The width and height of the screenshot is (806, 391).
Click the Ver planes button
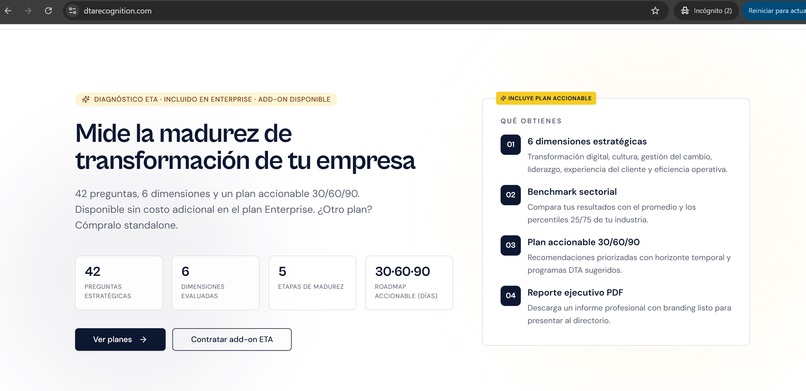(x=120, y=340)
